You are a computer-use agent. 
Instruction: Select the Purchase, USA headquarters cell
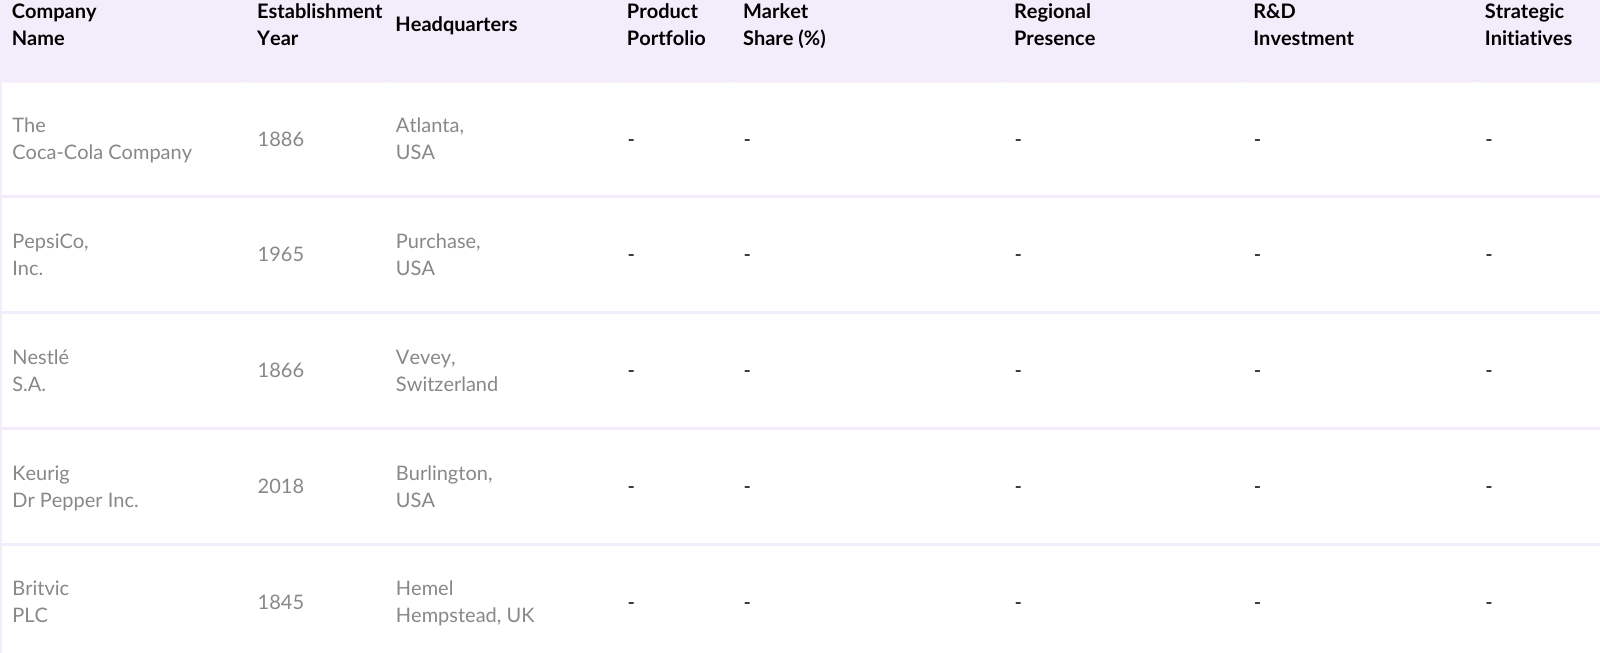[x=438, y=255]
